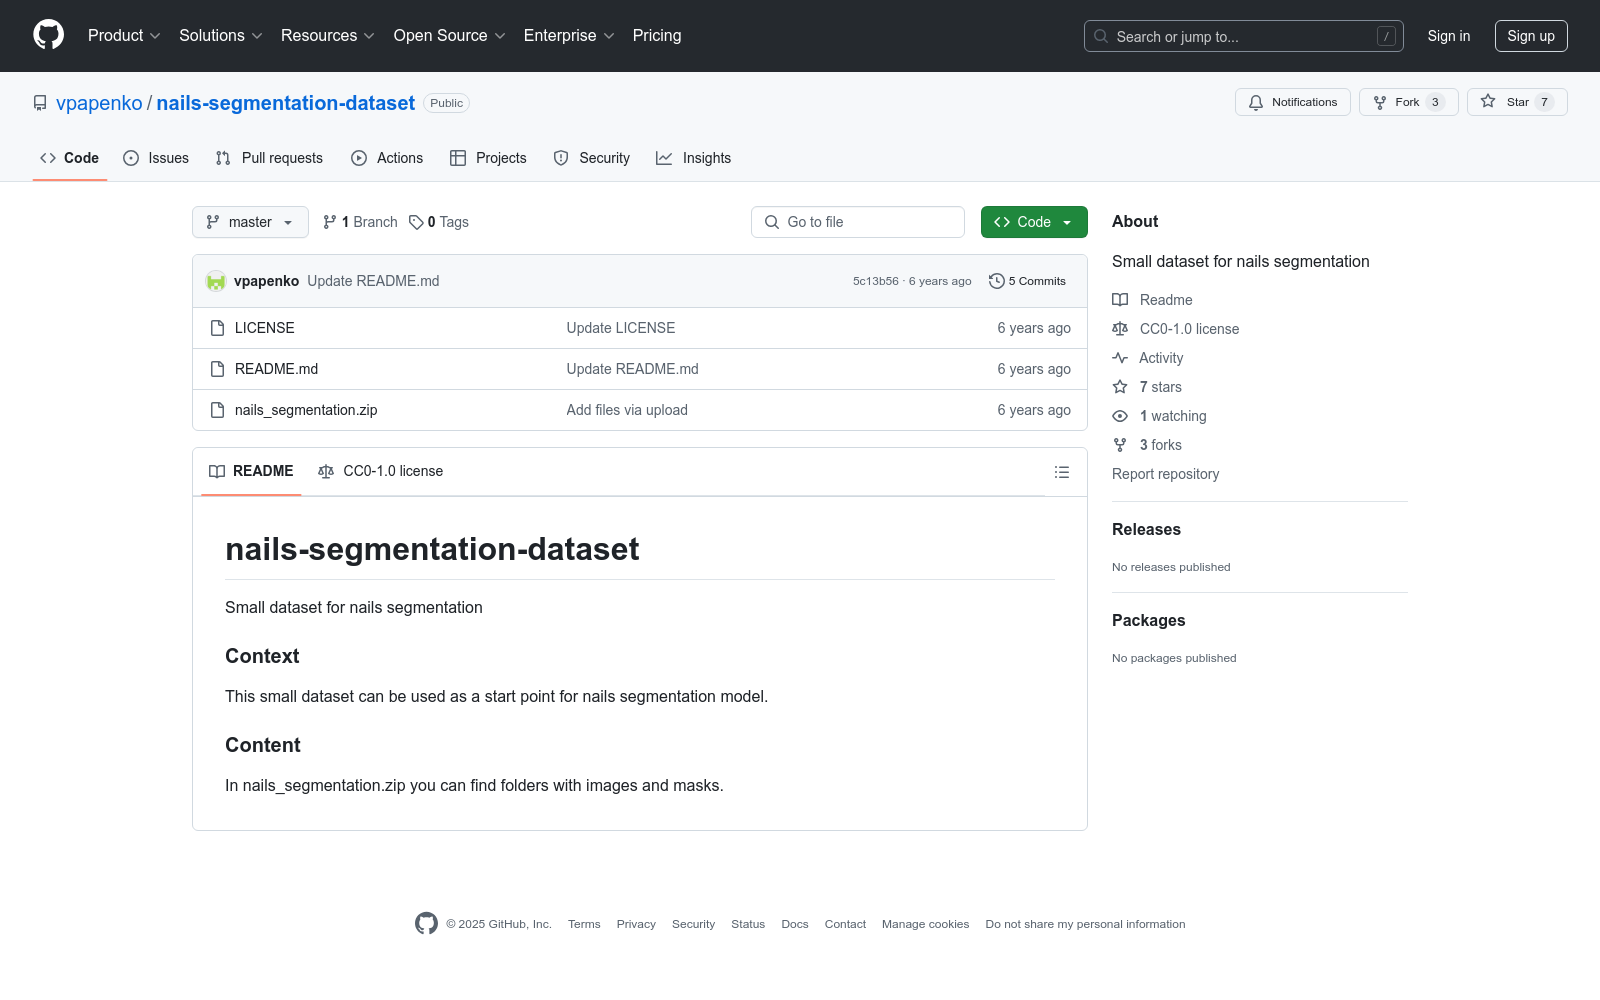Open the Add files via upload commit message
The height and width of the screenshot is (1000, 1600).
(627, 410)
